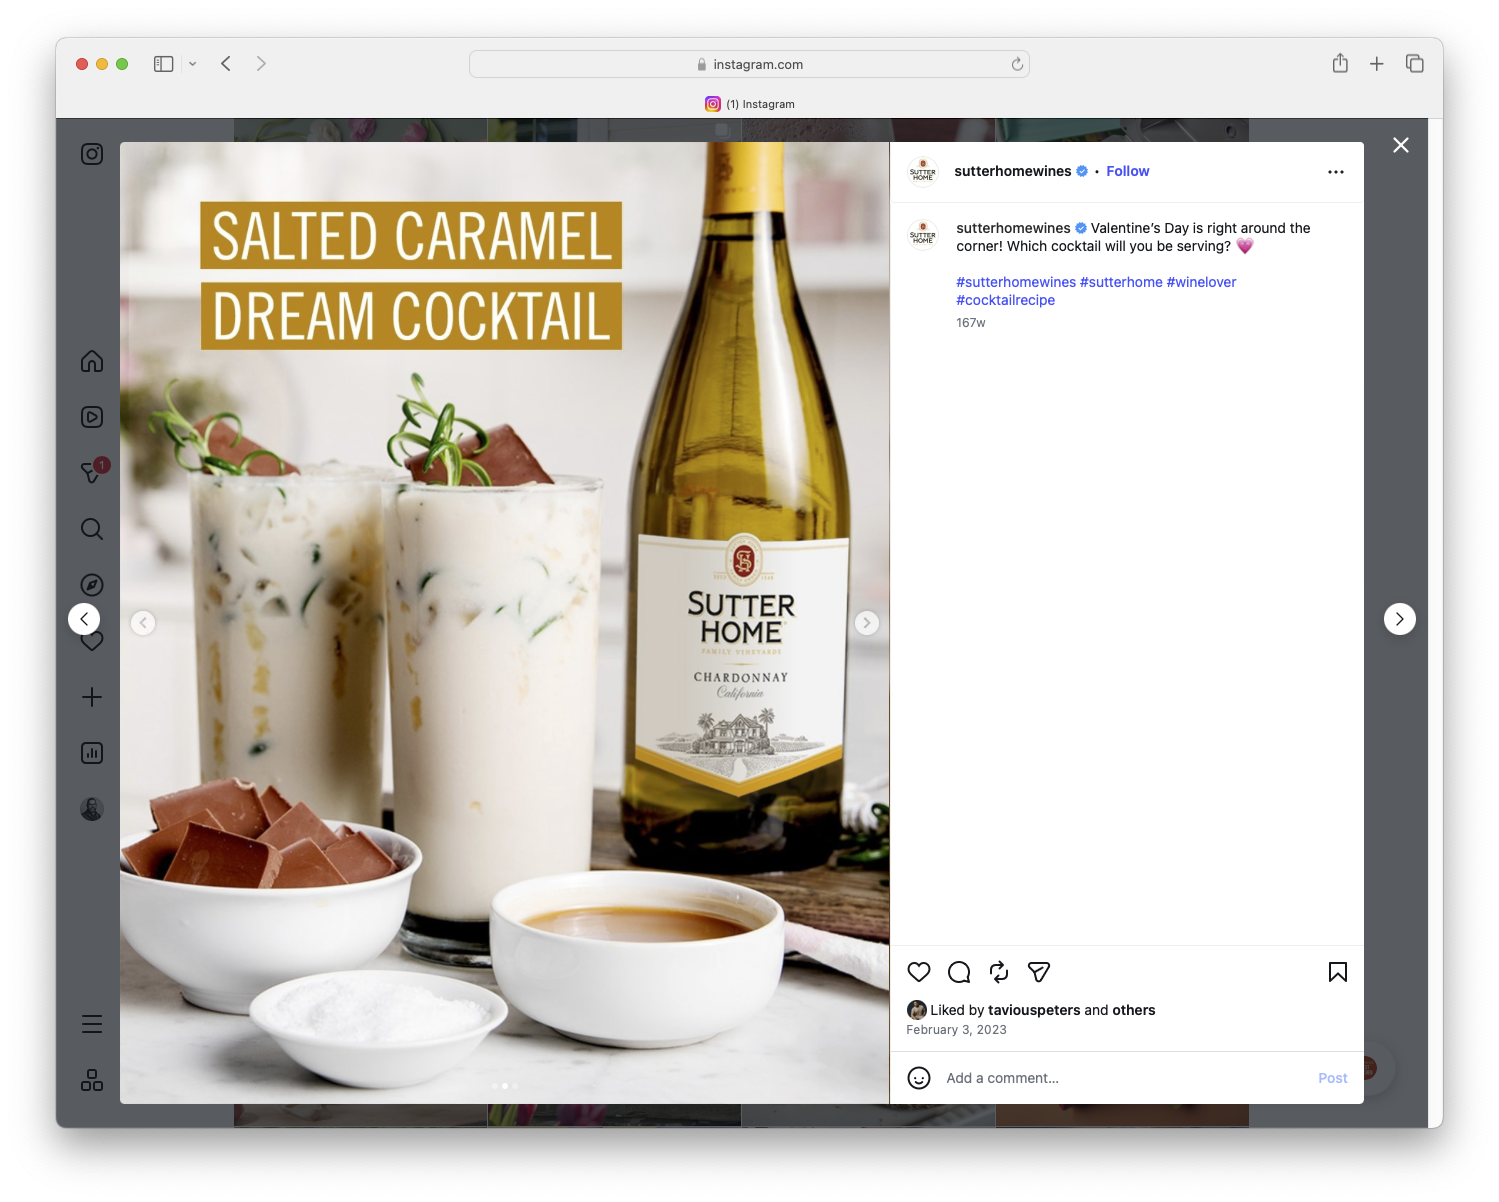
Task: Open Instagram Home feed
Action: pyautogui.click(x=91, y=361)
